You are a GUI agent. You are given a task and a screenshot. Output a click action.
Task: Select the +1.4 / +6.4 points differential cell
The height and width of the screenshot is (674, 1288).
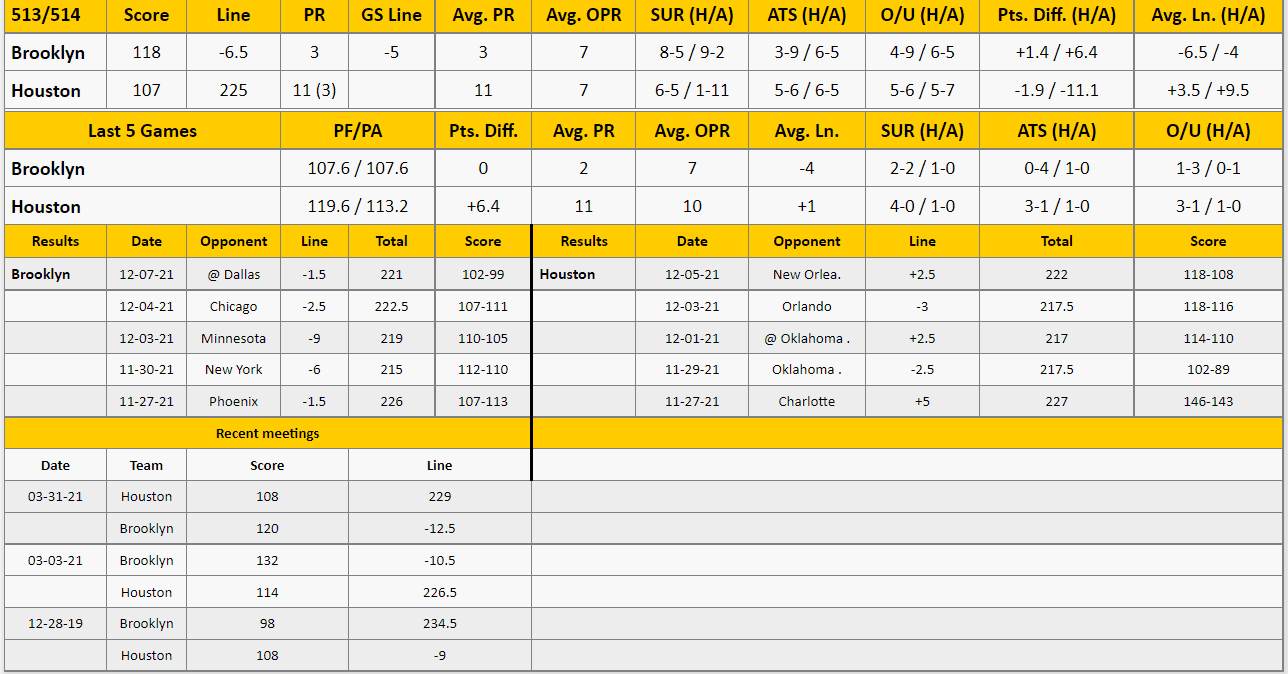tap(1056, 52)
